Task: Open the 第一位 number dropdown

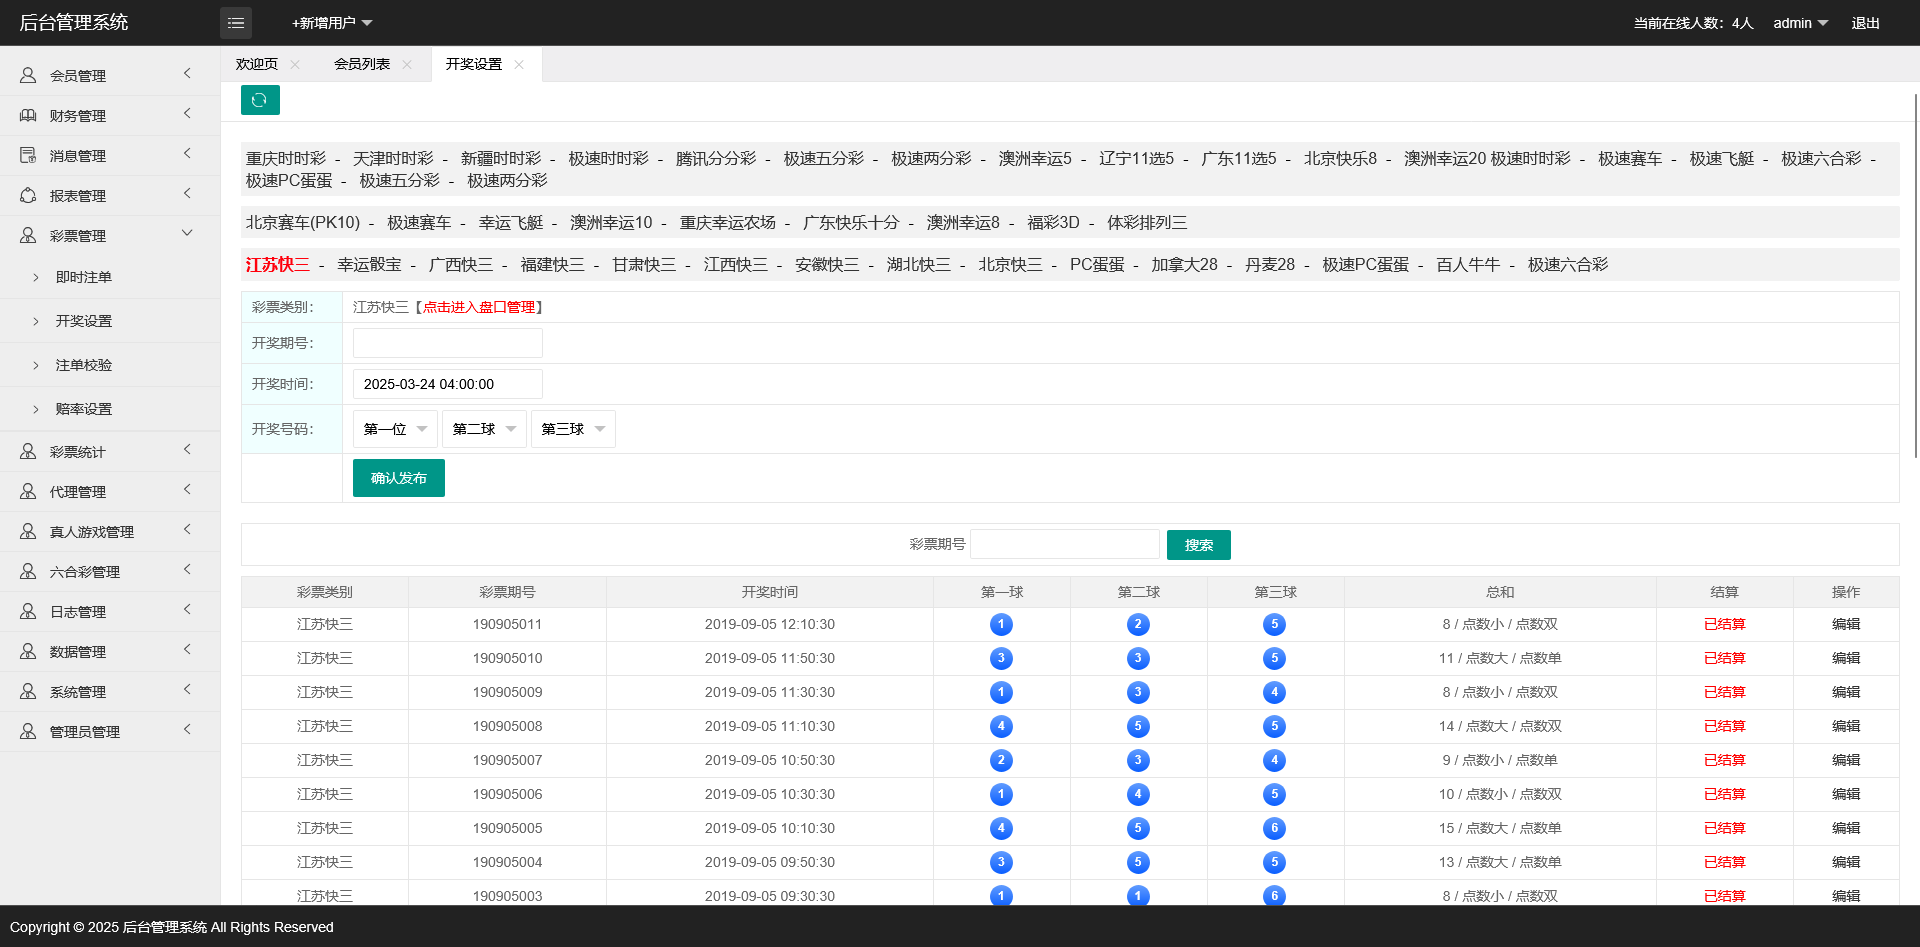Action: [395, 429]
